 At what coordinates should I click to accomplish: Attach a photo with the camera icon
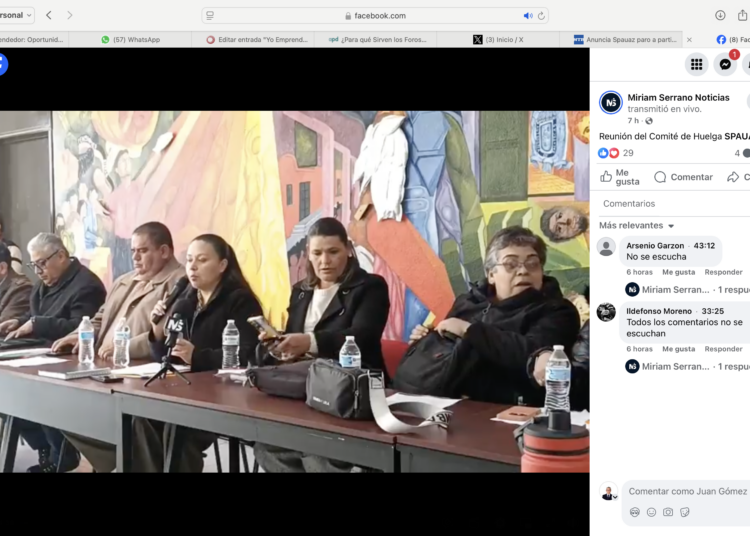[x=668, y=512]
